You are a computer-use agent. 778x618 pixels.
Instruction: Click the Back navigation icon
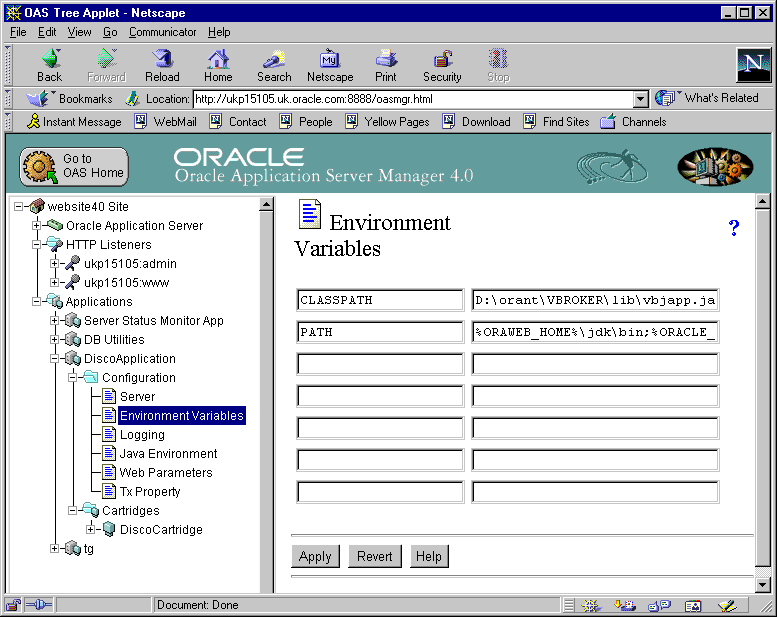51,59
